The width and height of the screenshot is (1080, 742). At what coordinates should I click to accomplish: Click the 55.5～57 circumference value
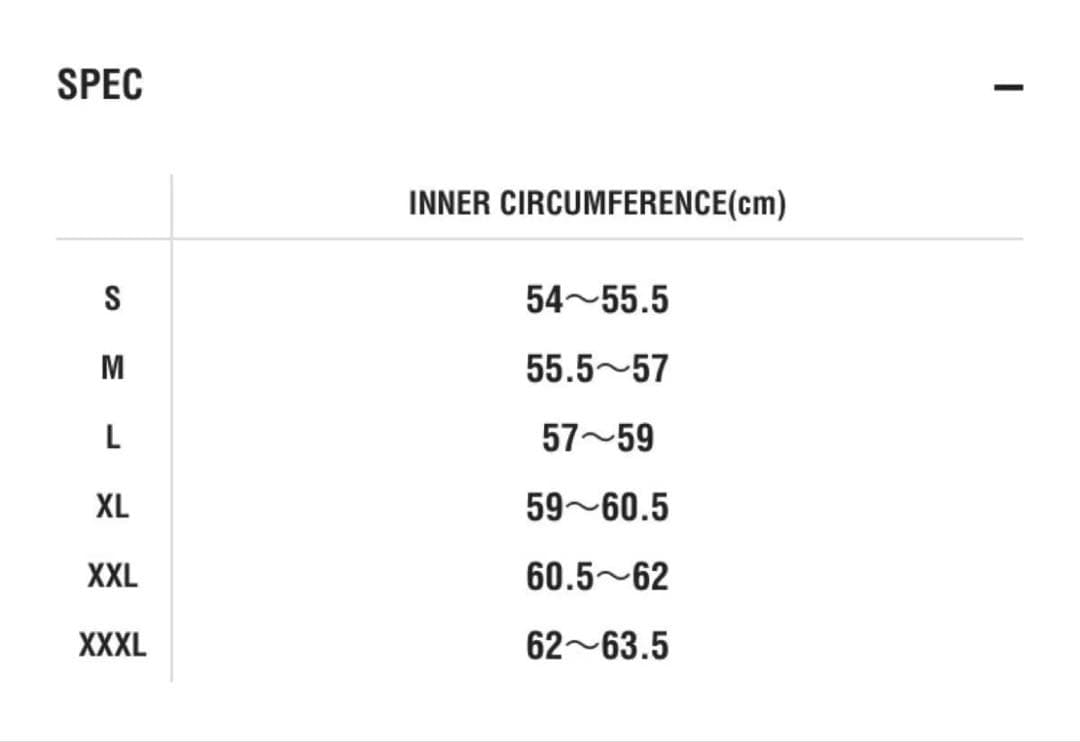pyautogui.click(x=597, y=369)
